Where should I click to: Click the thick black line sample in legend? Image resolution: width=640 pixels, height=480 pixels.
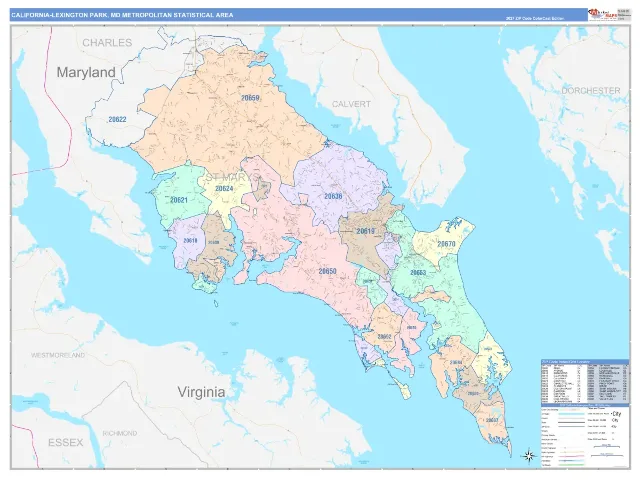[x=571, y=422]
